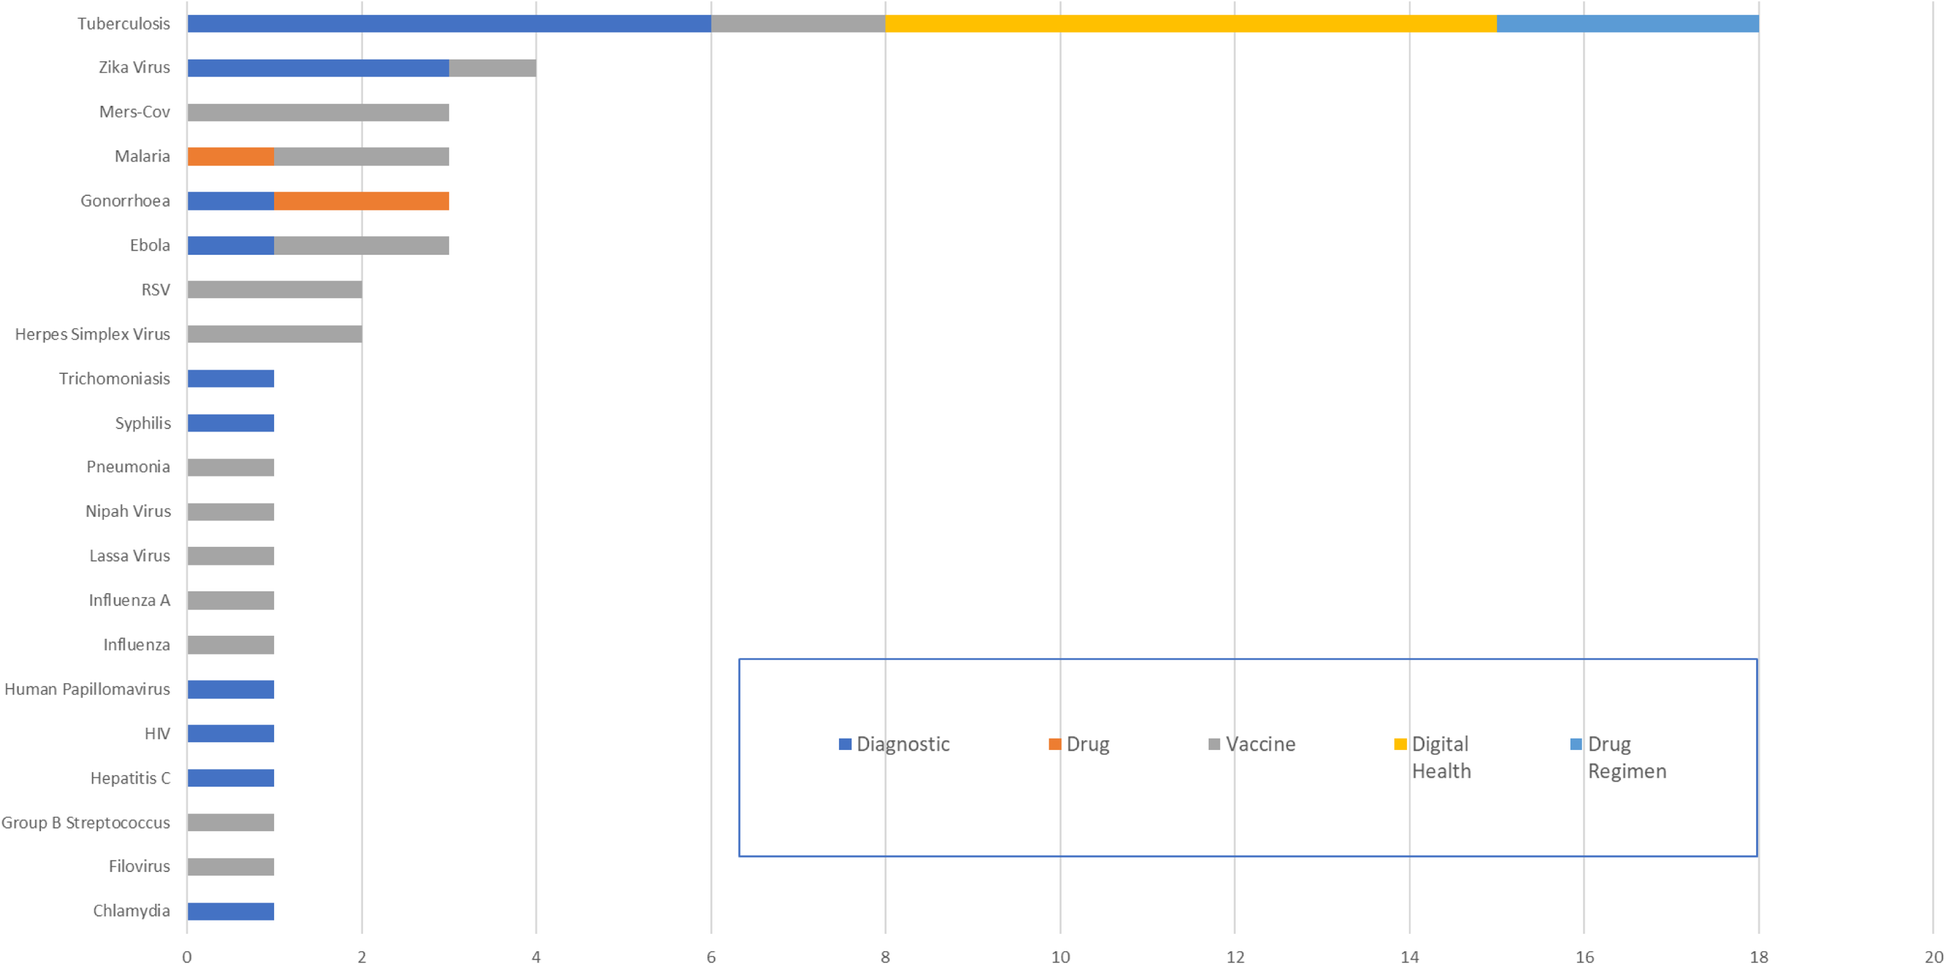Select the Zika Virus blue Diagnostic segment
Image resolution: width=1946 pixels, height=965 pixels.
click(x=318, y=68)
